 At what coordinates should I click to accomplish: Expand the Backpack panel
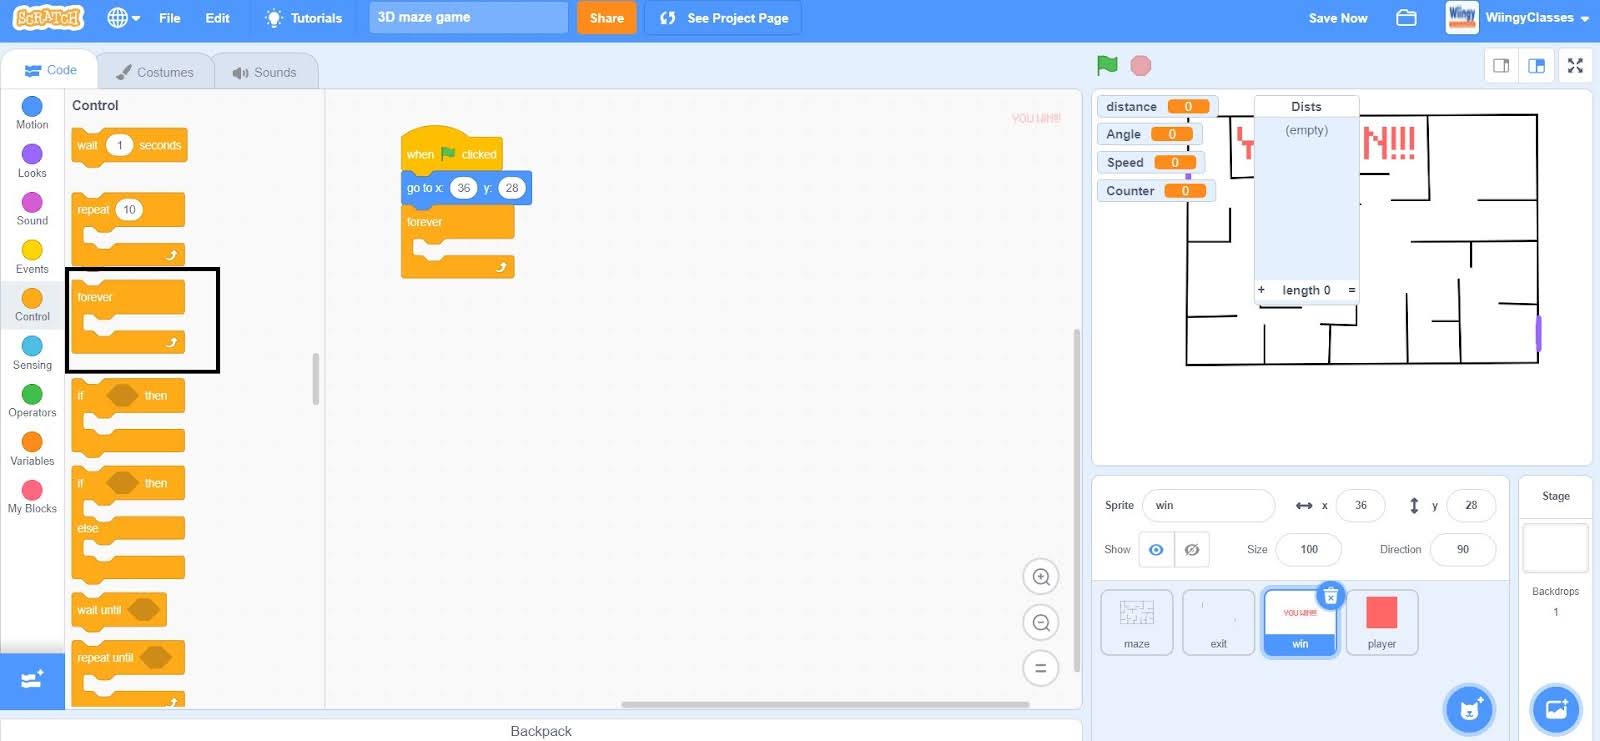pos(541,730)
